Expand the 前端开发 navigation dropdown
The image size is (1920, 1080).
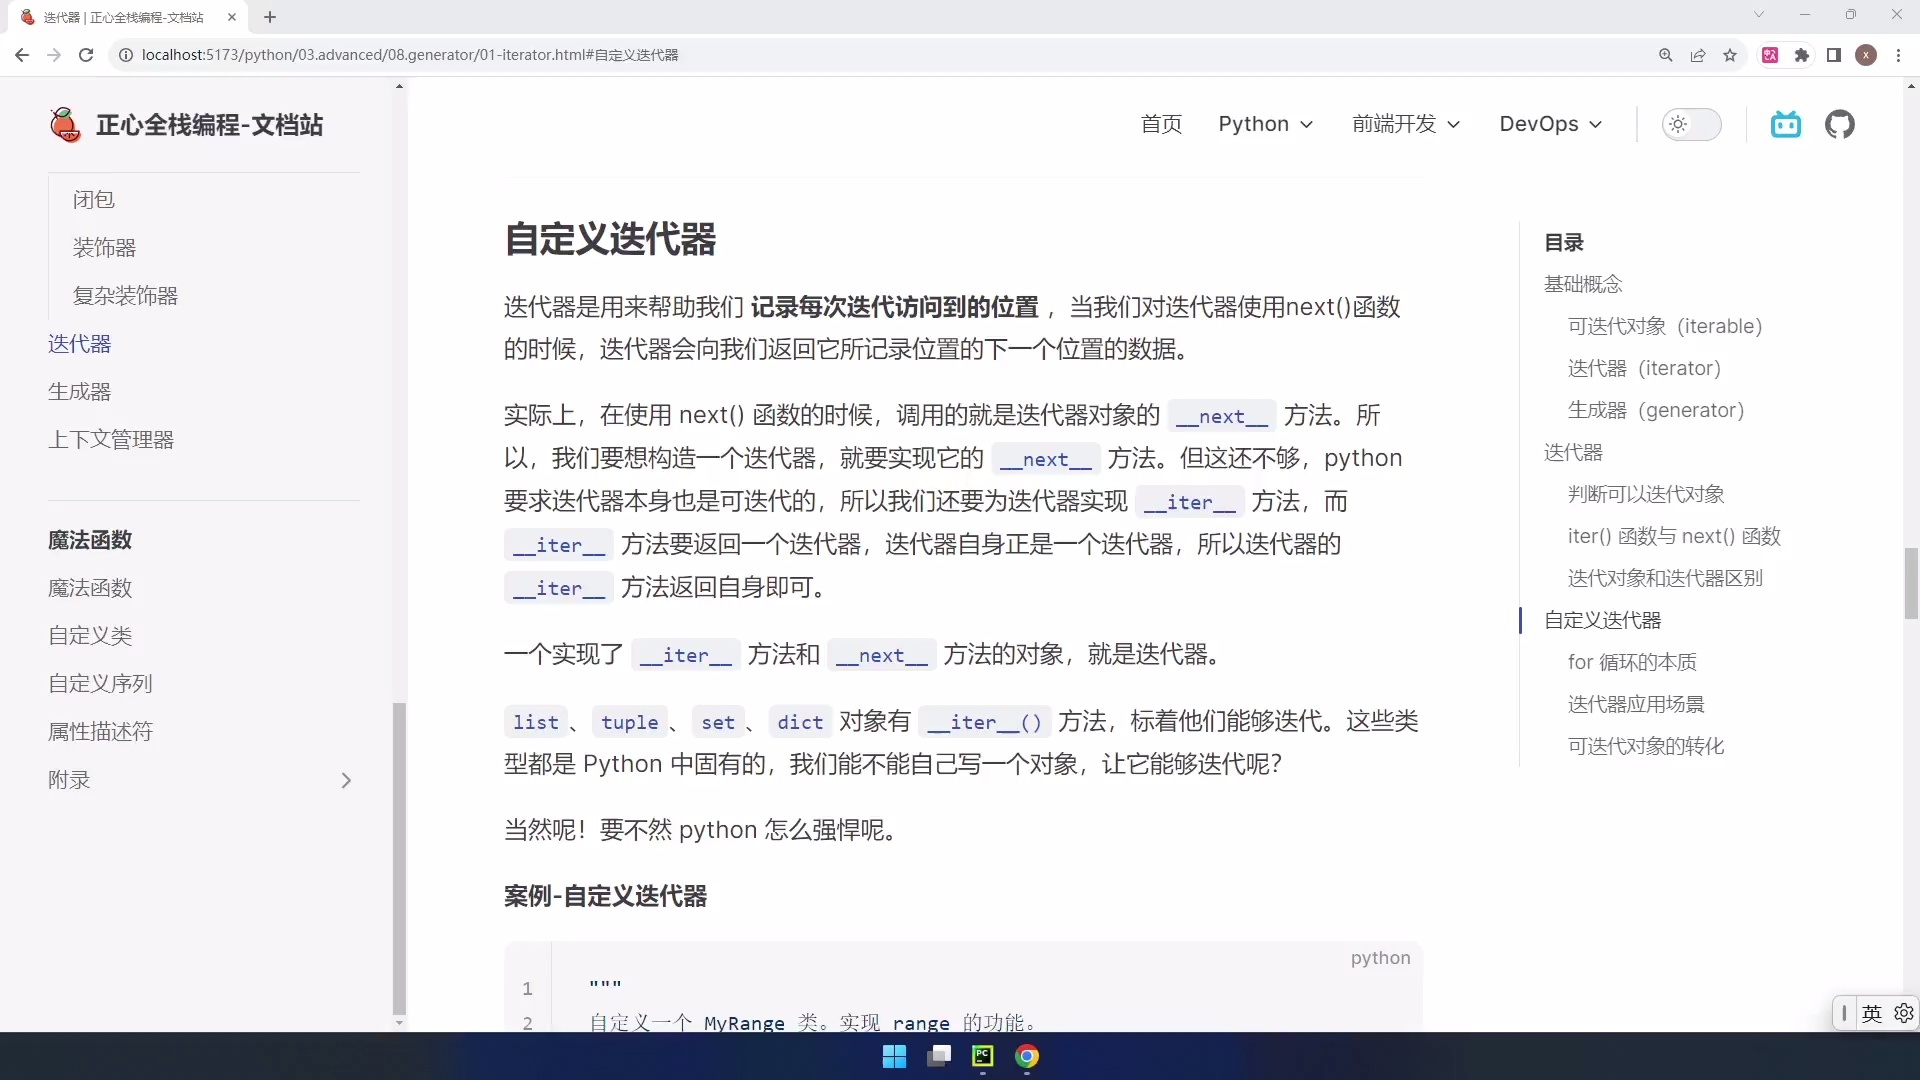[x=1405, y=124]
